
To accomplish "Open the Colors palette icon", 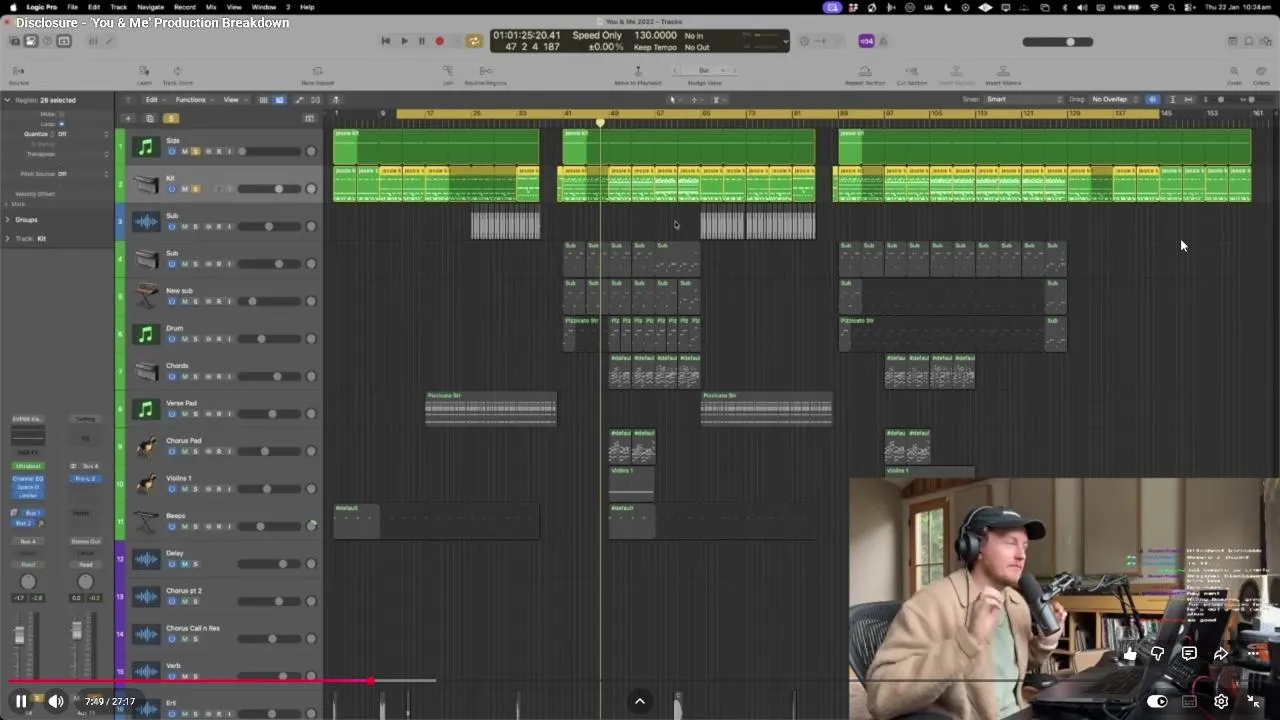I will pyautogui.click(x=1261, y=75).
